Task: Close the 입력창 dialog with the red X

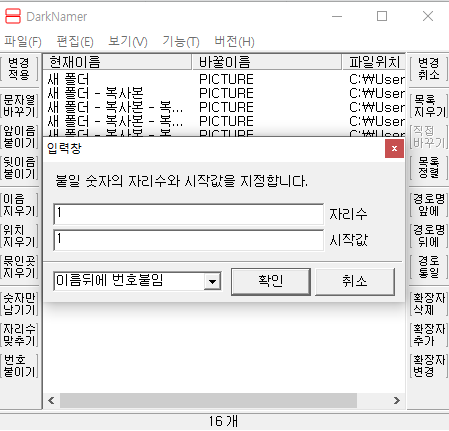Action: click(x=394, y=149)
